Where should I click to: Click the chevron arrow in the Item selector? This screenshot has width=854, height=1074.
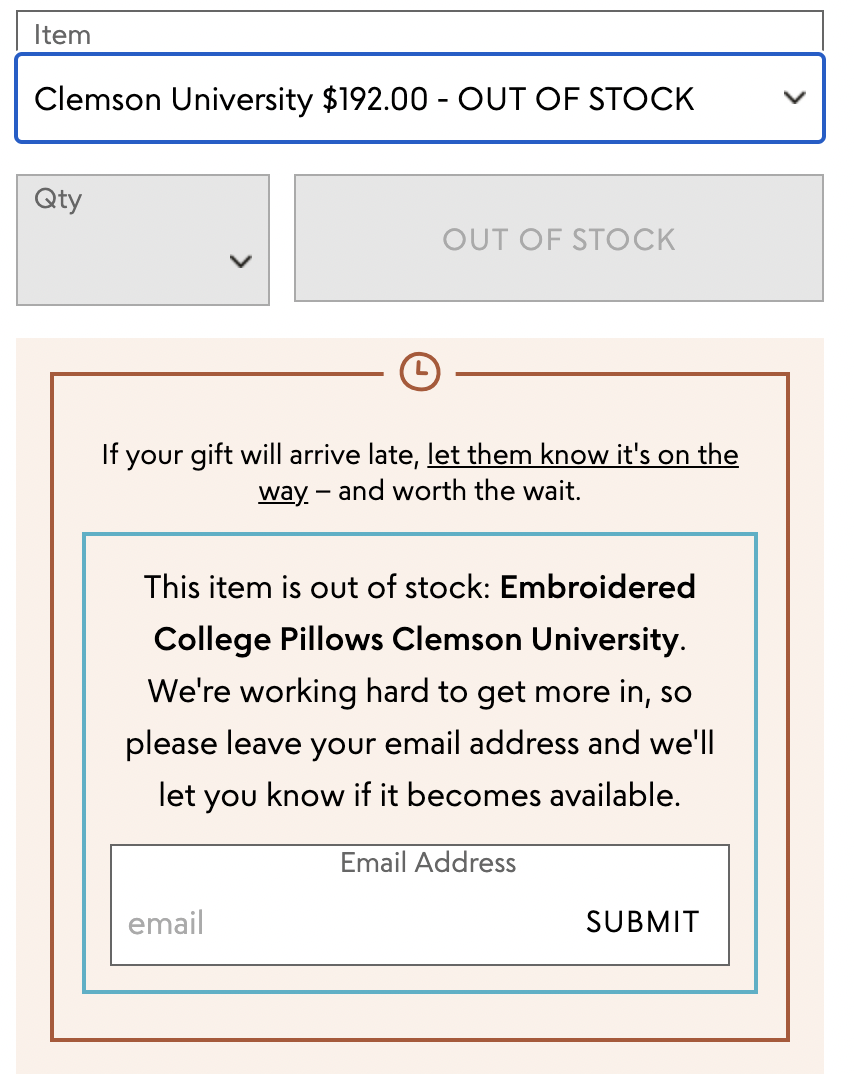click(x=794, y=98)
